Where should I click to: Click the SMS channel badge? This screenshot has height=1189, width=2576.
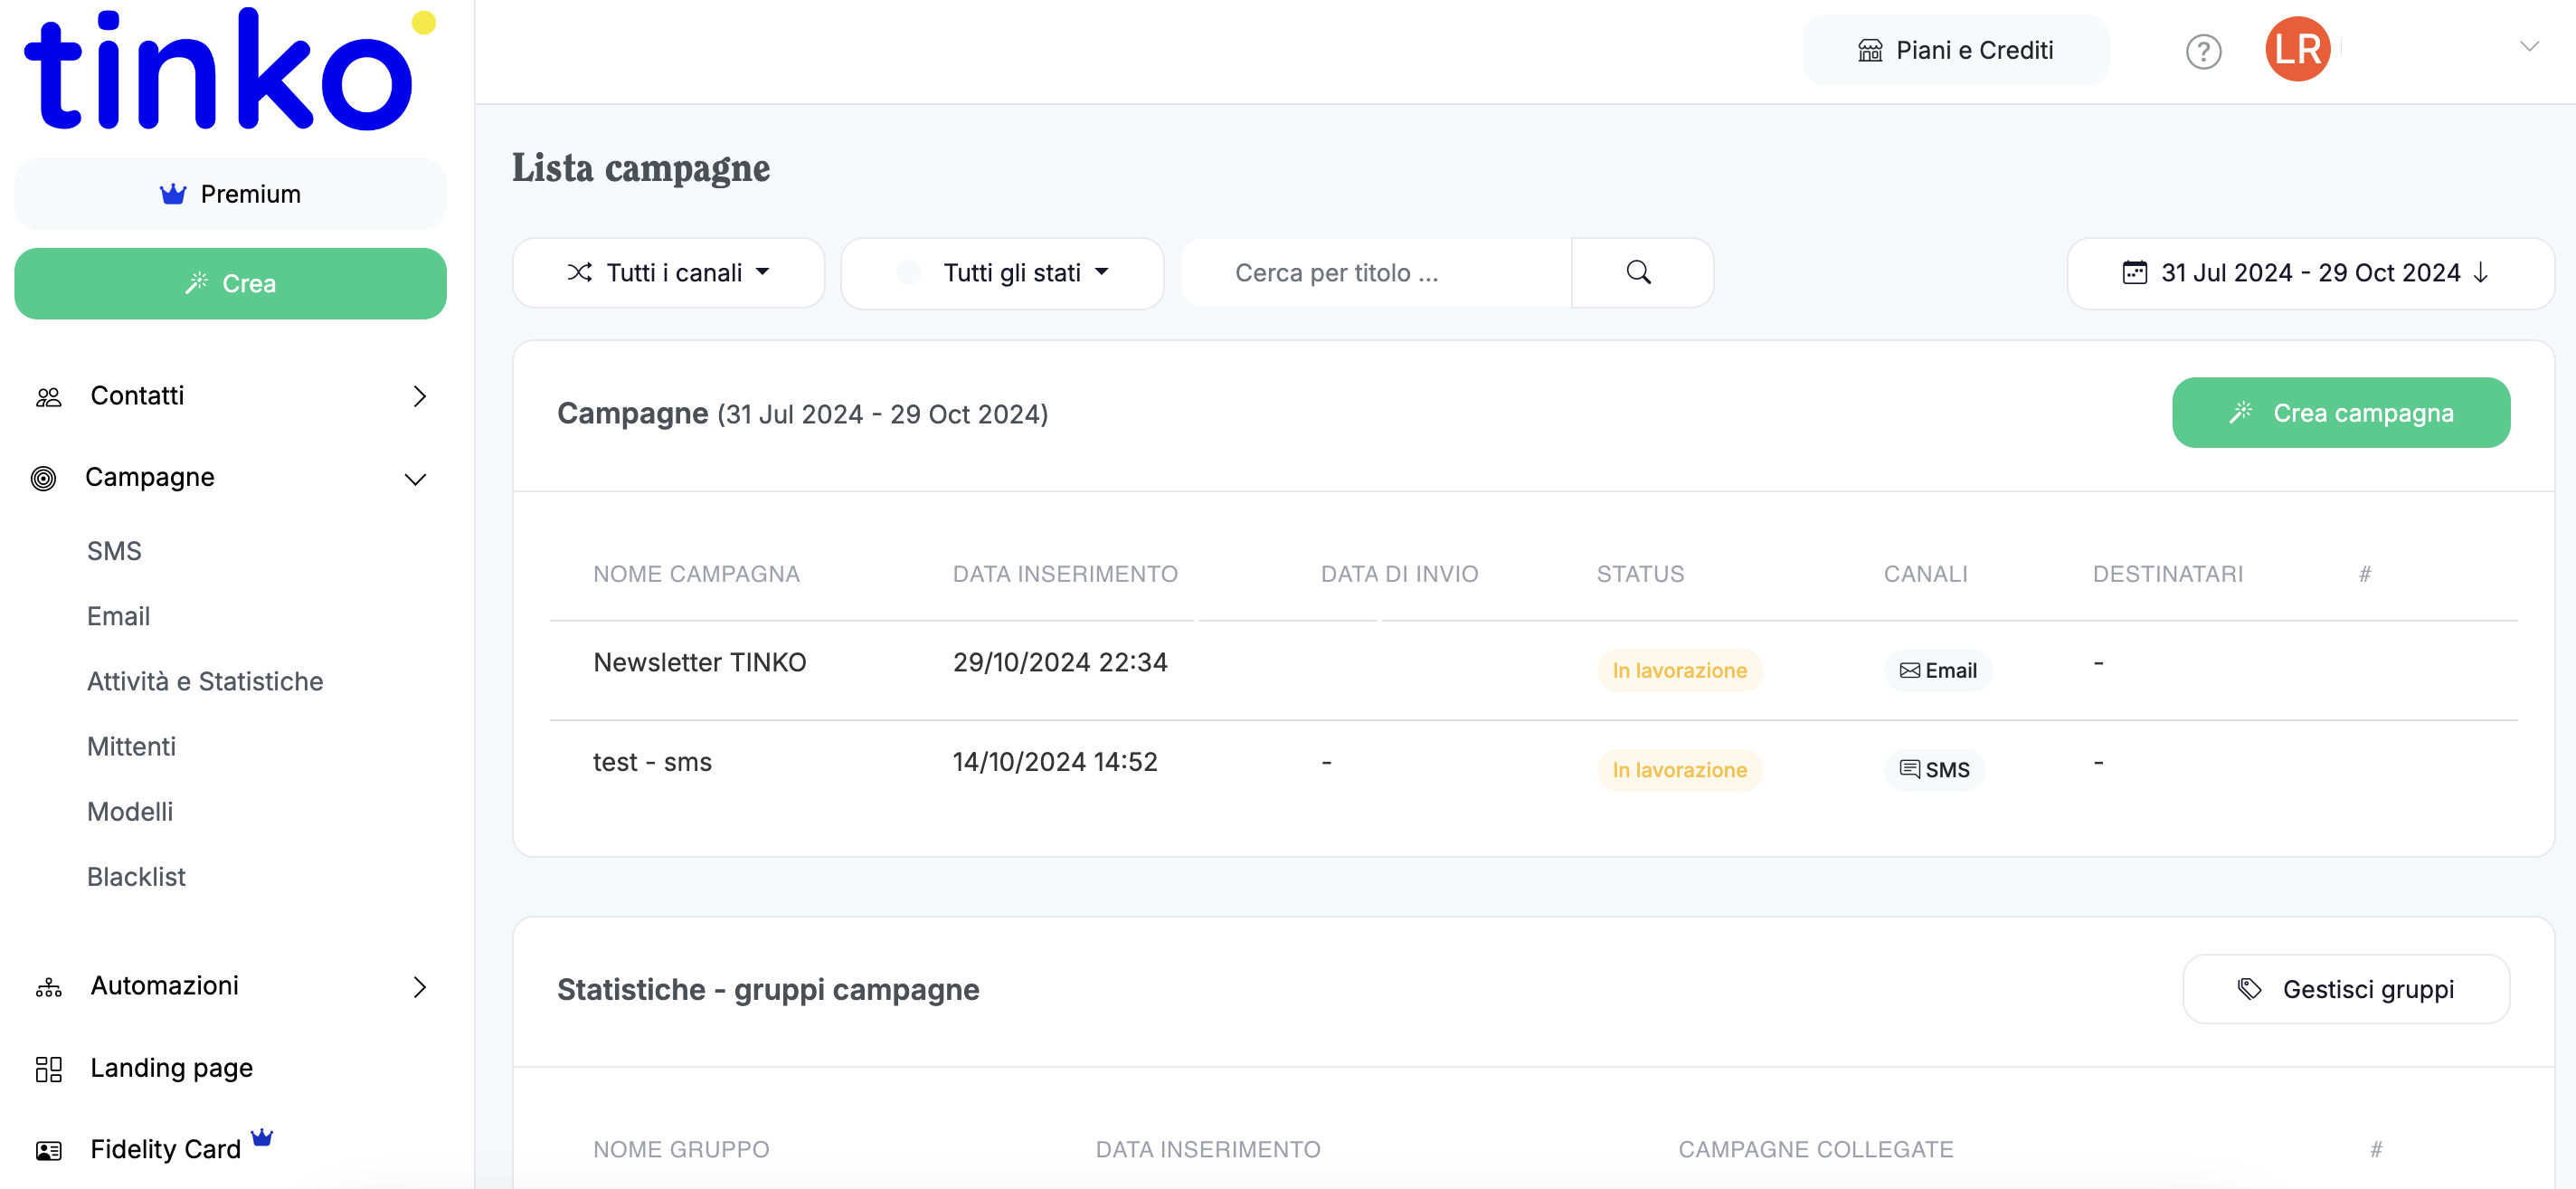[1934, 769]
